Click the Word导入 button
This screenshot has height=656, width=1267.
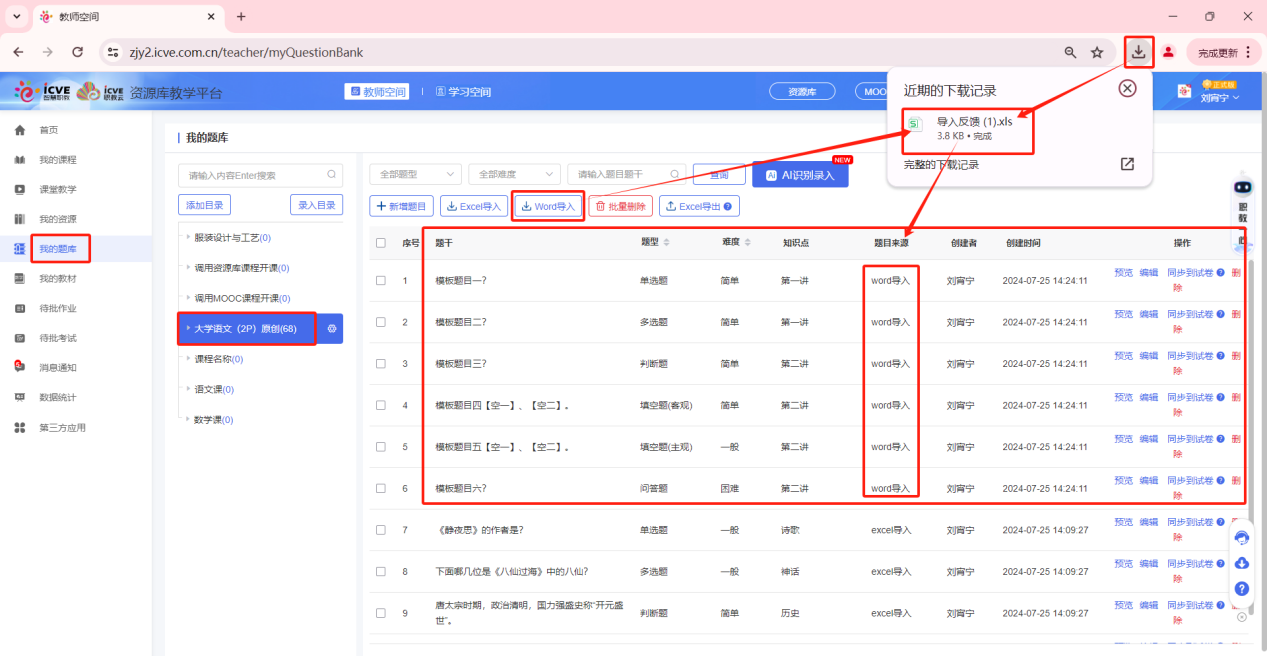click(548, 207)
